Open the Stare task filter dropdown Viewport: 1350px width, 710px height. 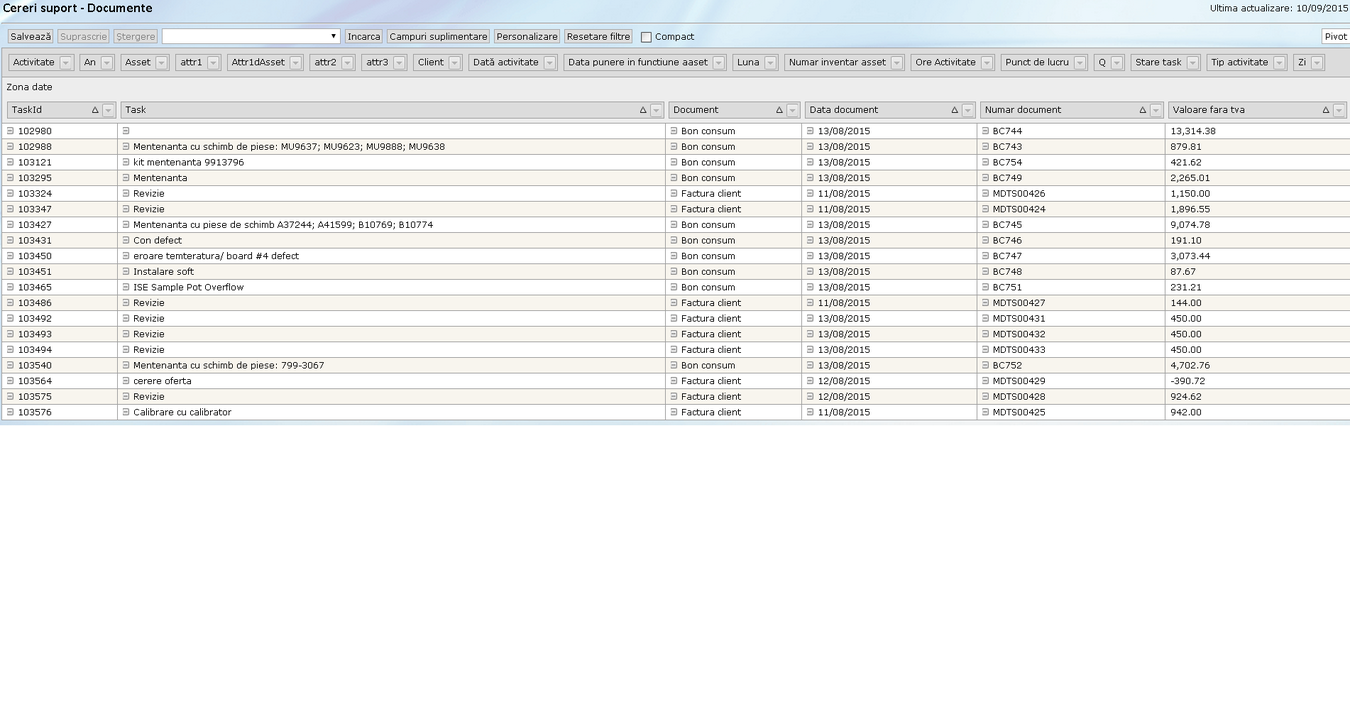pyautogui.click(x=1193, y=62)
